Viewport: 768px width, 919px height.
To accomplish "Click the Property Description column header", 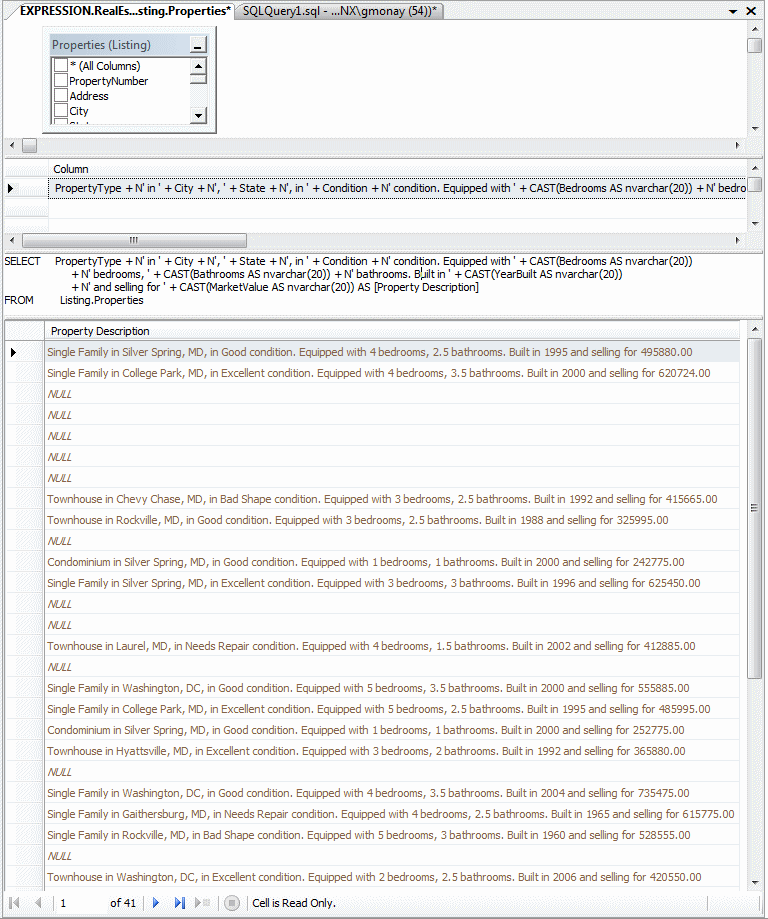I will pyautogui.click(x=392, y=331).
